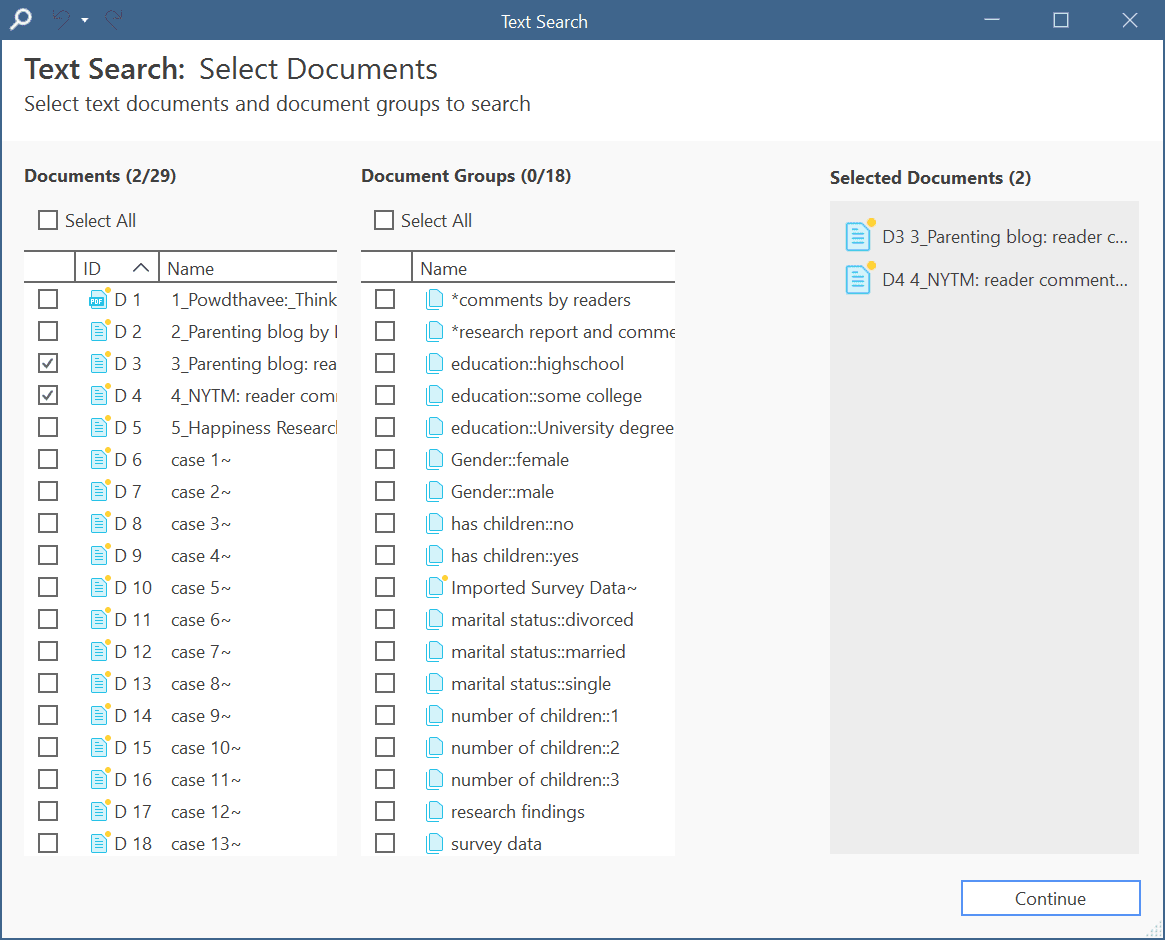Click the group icon for number of children::2
Viewport: 1165px width, 940px height.
tap(435, 748)
